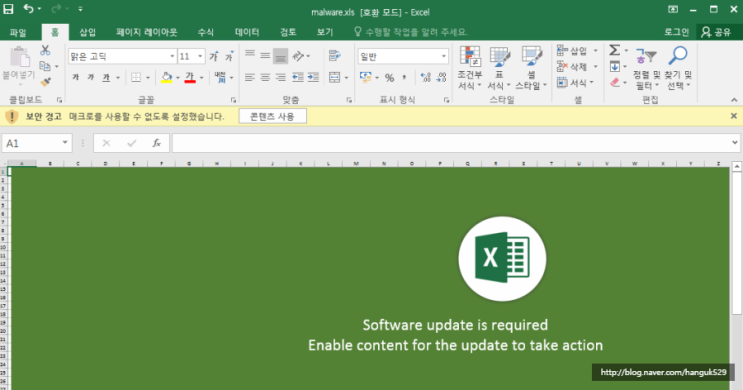Click the Save icon in the title bar
This screenshot has height=390, width=743.
(x=9, y=9)
